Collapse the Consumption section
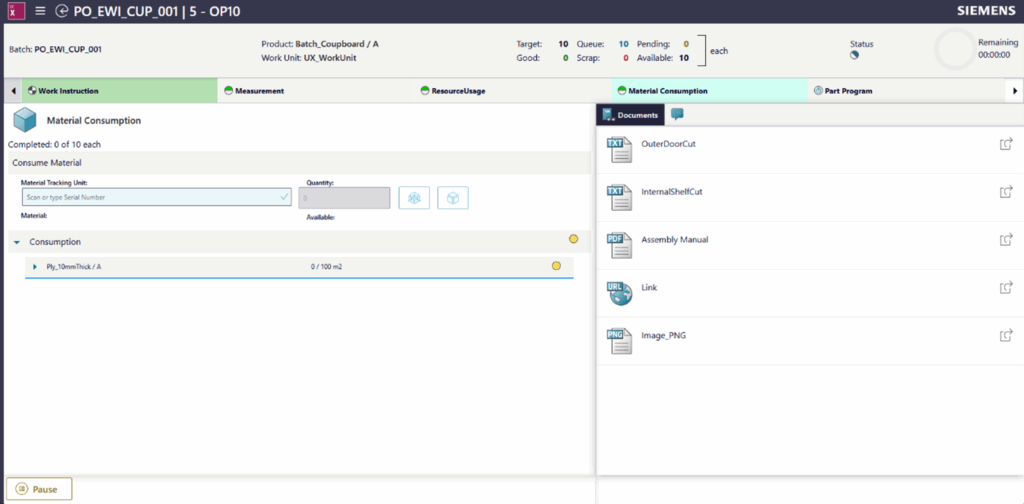 pos(17,242)
